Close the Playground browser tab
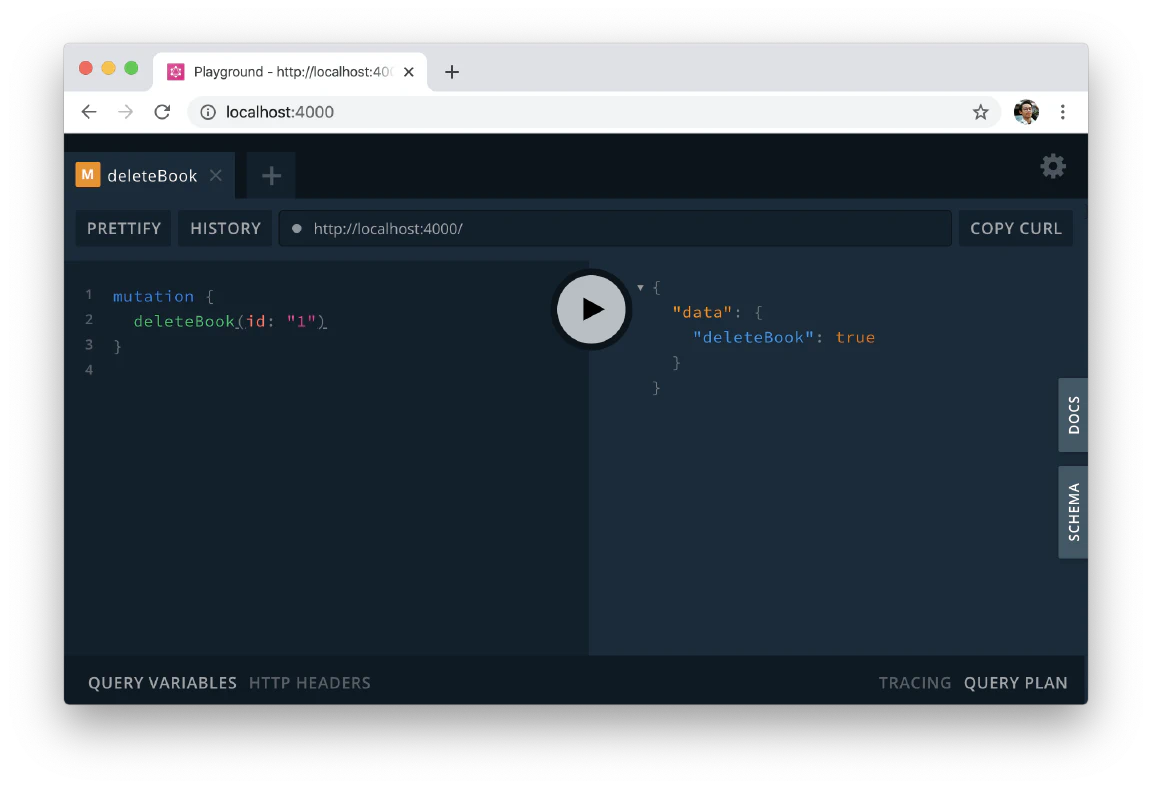This screenshot has width=1152, height=789. click(x=408, y=72)
